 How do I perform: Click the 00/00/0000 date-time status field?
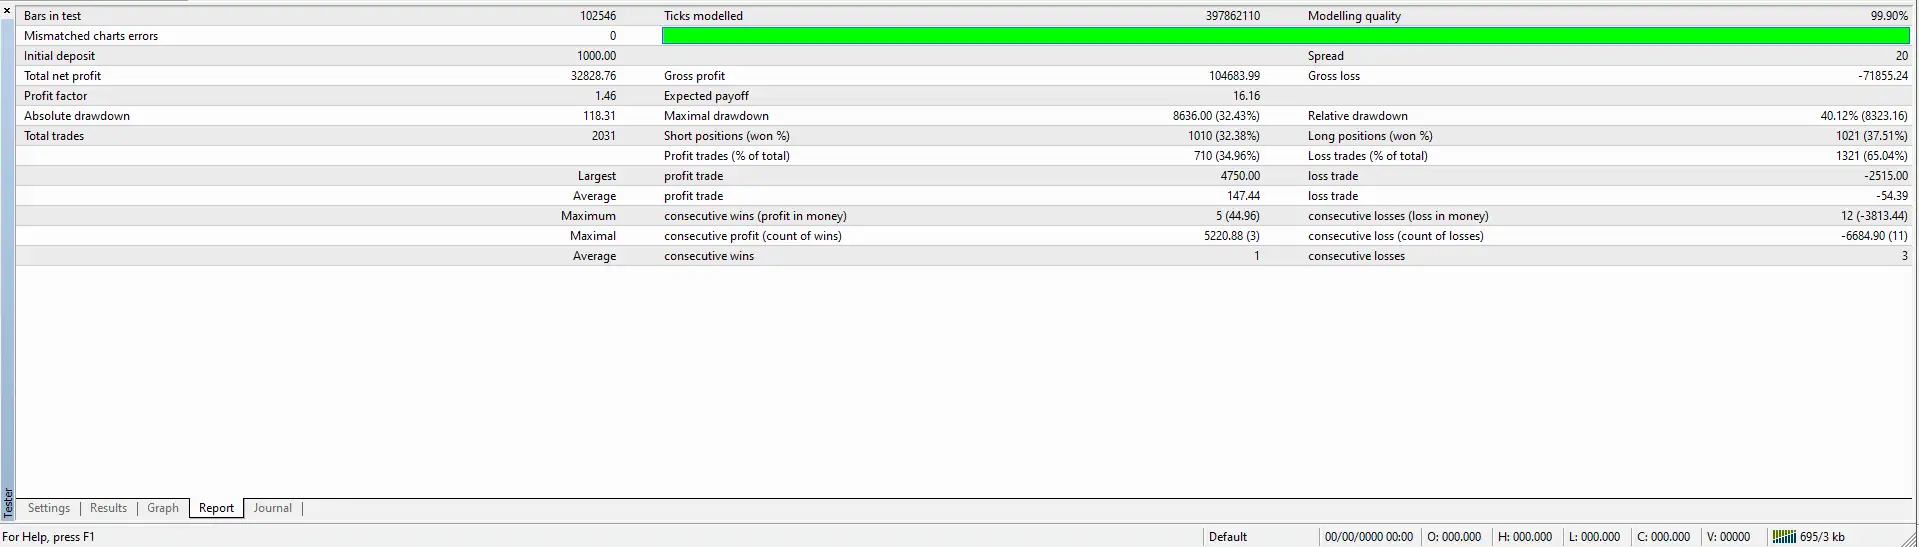tap(1368, 537)
